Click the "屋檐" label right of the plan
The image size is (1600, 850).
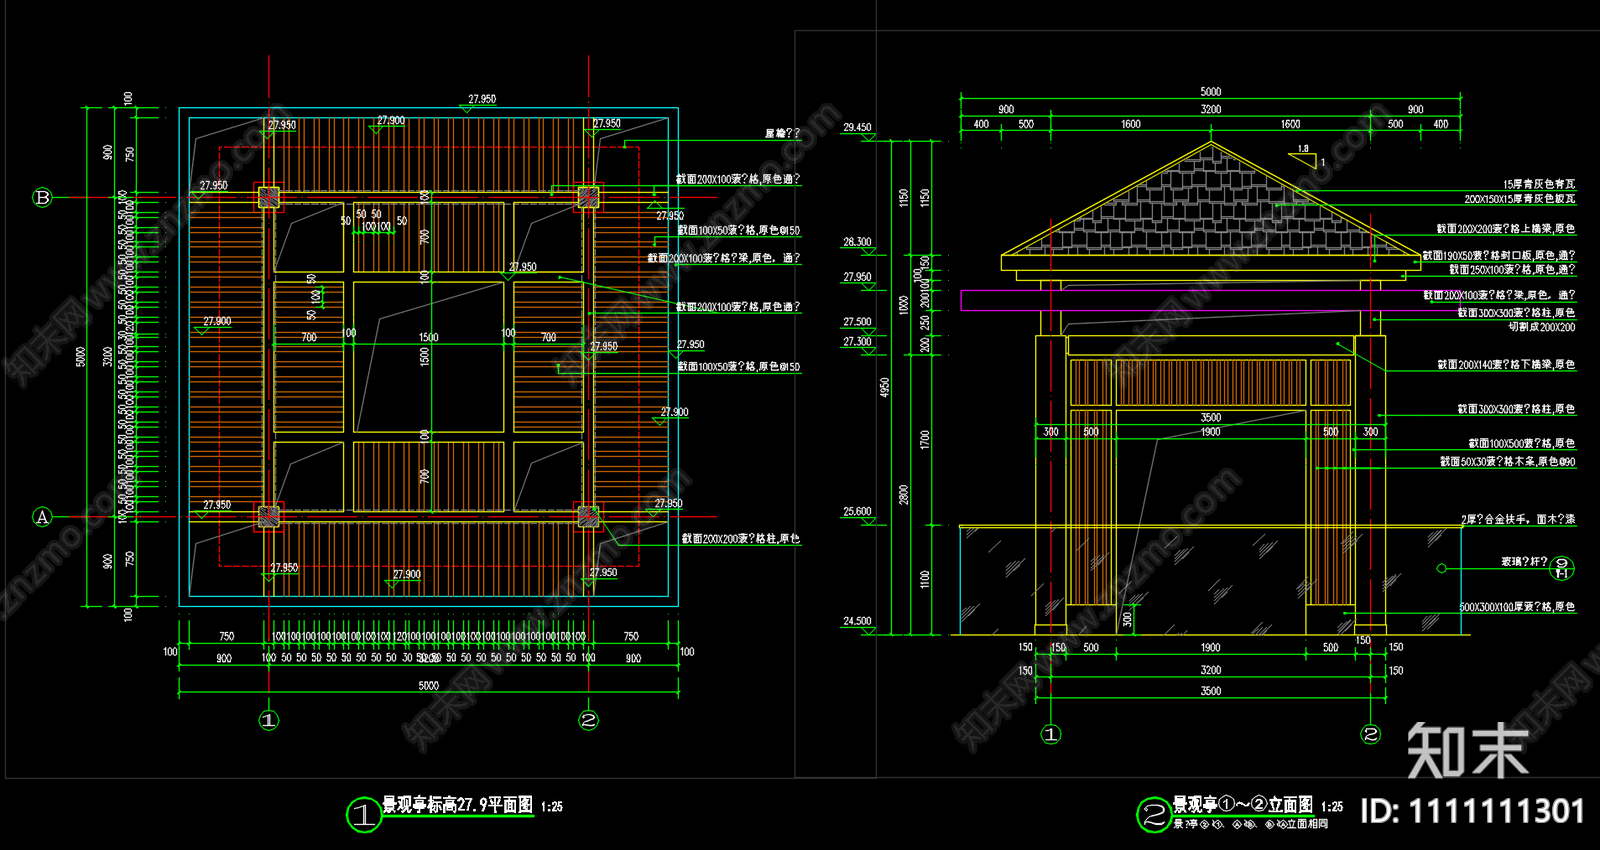tap(783, 133)
